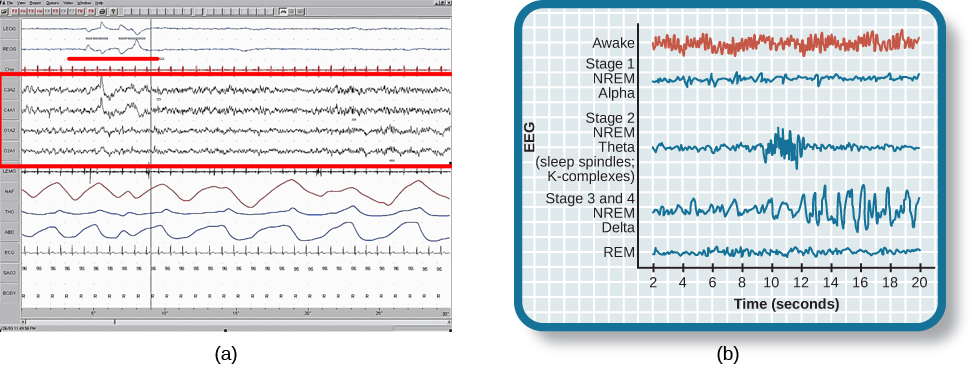The width and height of the screenshot is (975, 371).
Task: Select the THO channel label
Action: coord(9,212)
